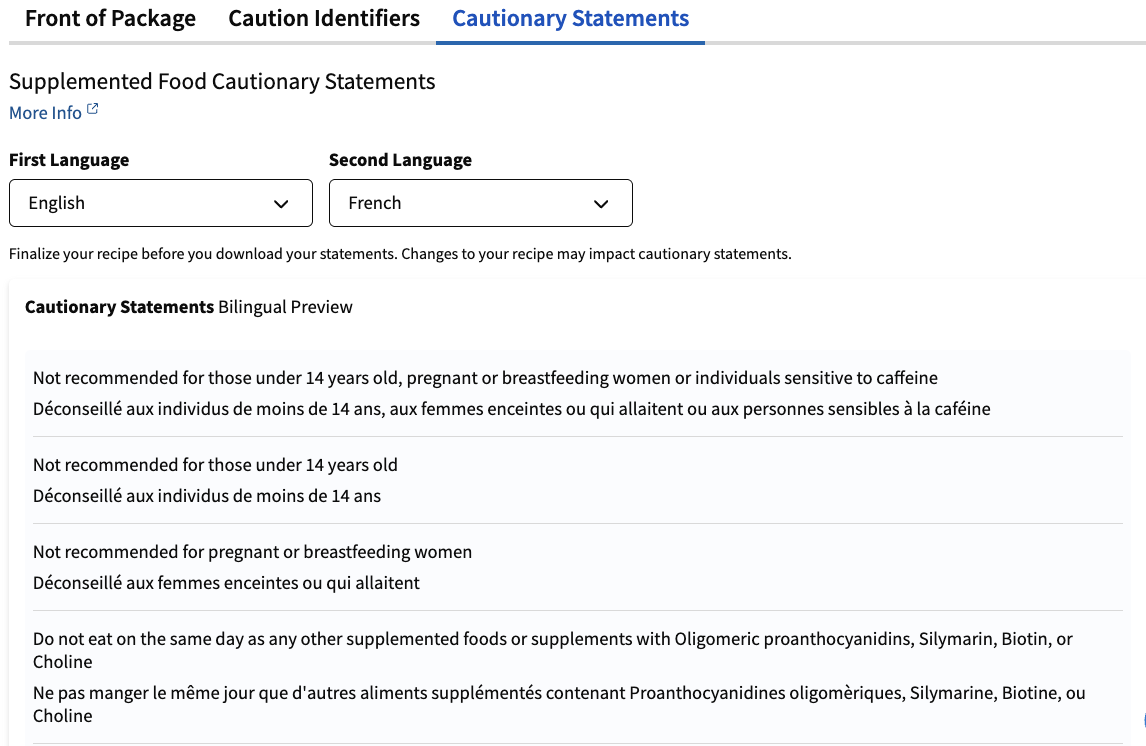Select the French 'personnes sensibles à la caféine' statement
Image resolution: width=1146 pixels, height=746 pixels.
point(512,409)
